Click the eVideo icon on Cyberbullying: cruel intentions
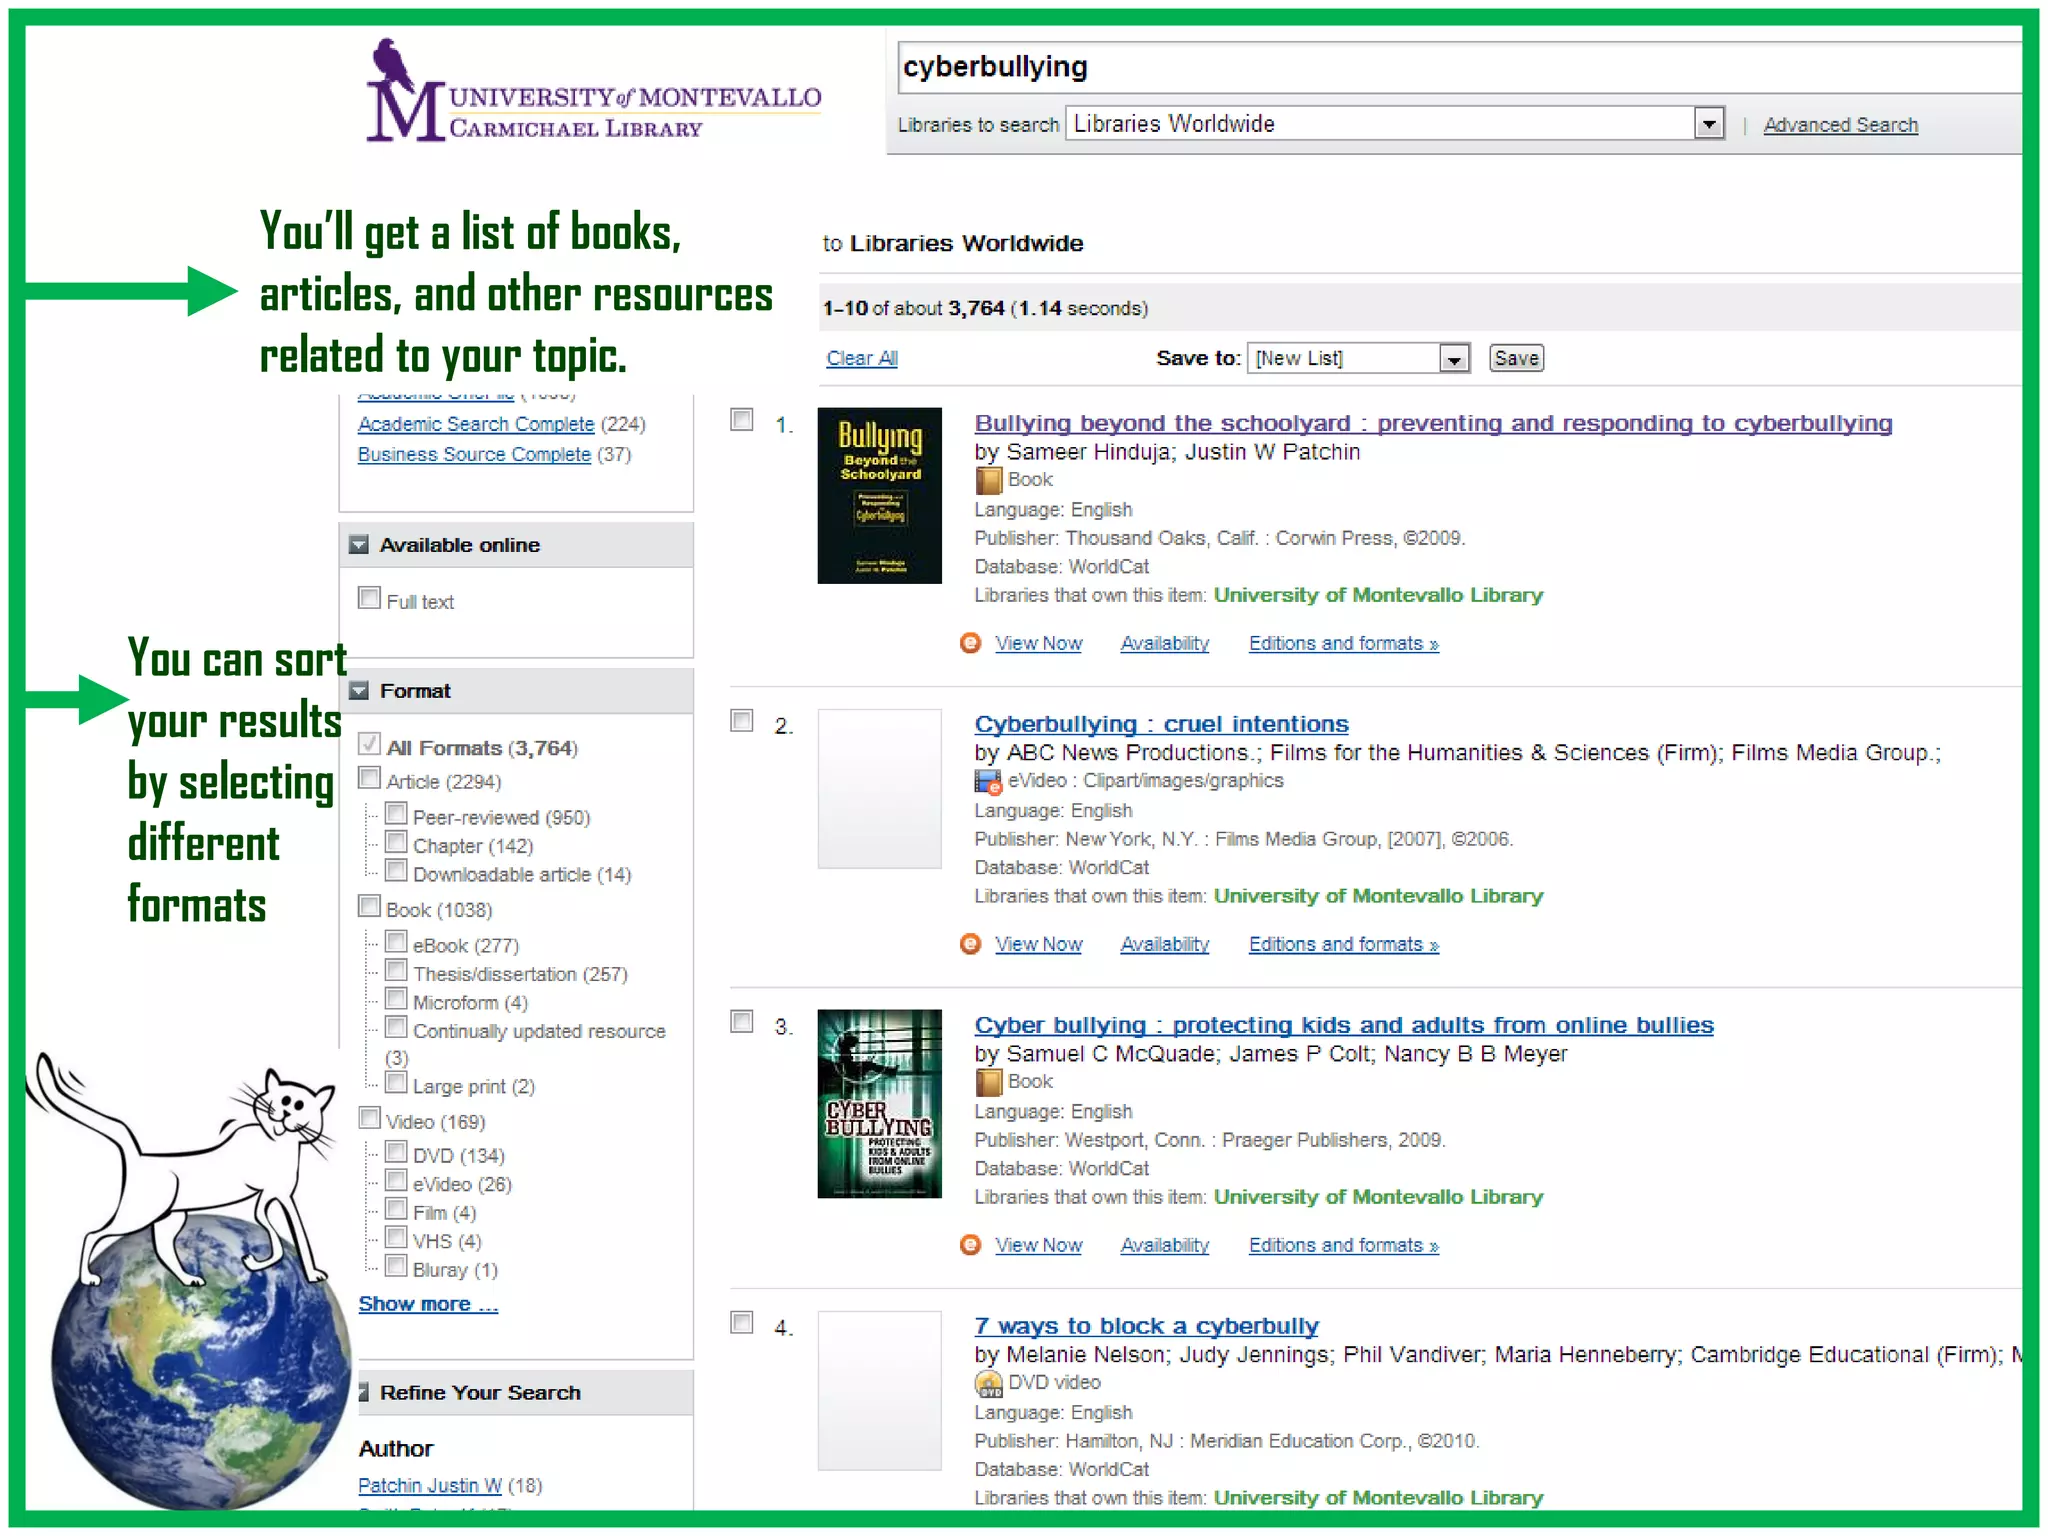 coord(988,782)
